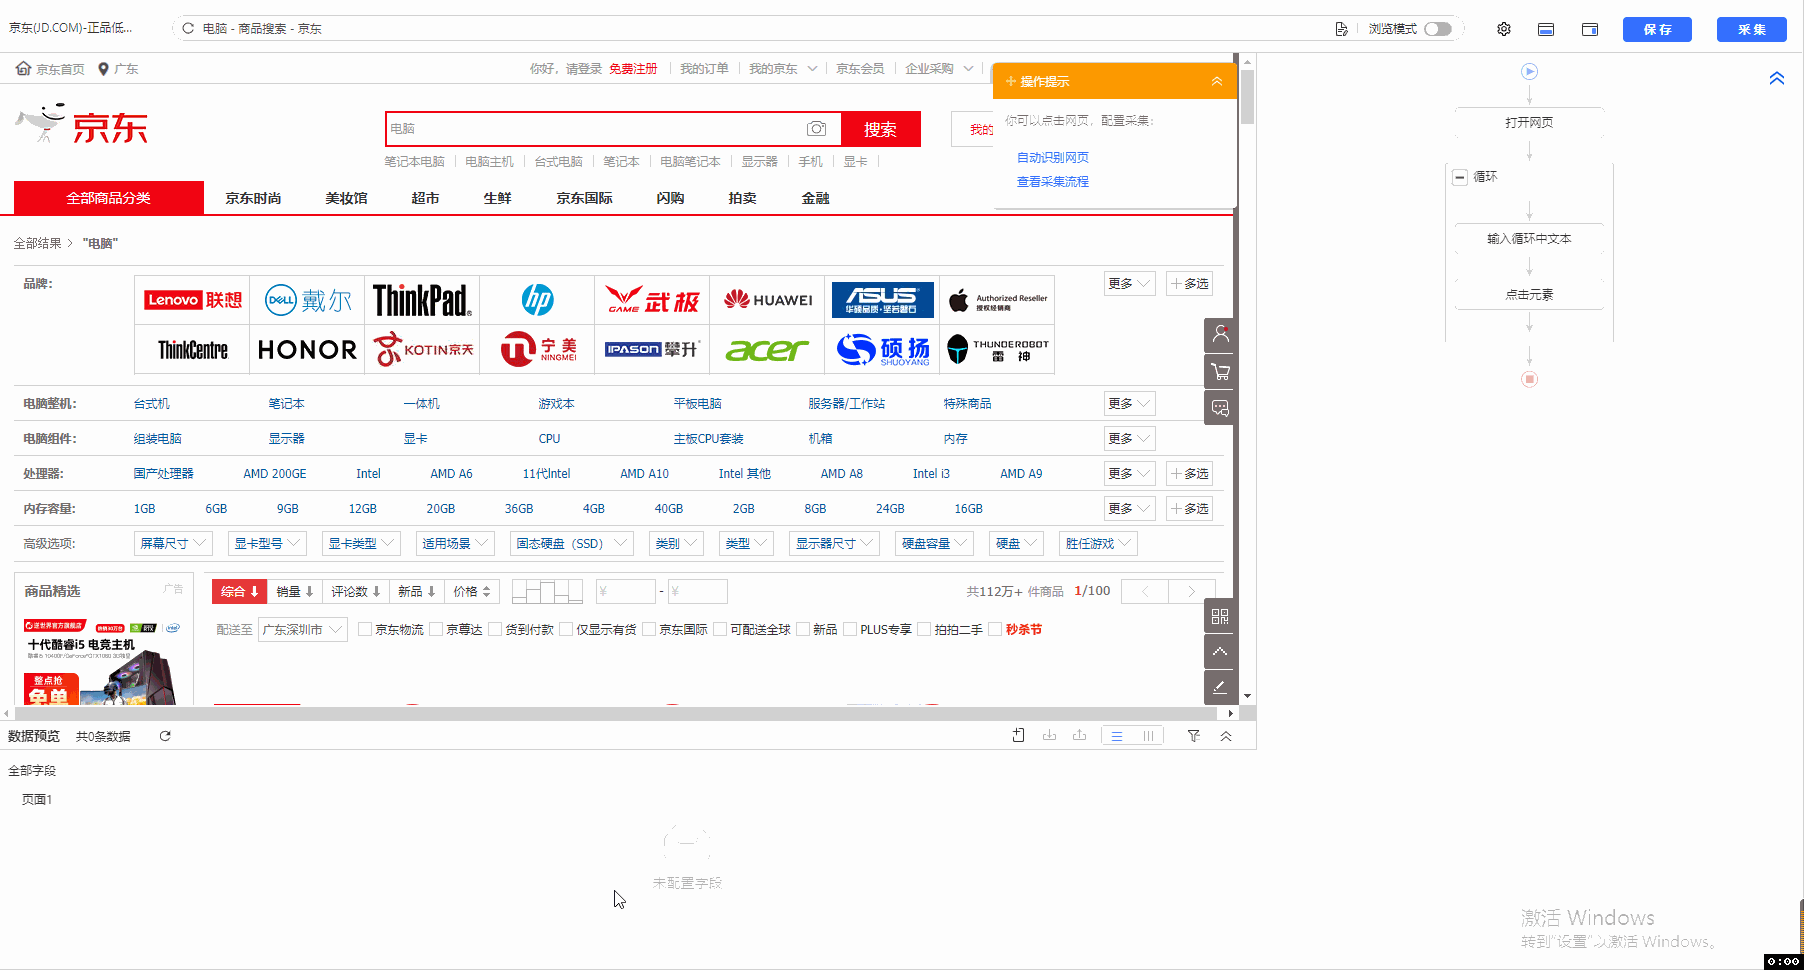
Task: Expand more brands with 更多 in the 品牌 row
Action: (1130, 284)
